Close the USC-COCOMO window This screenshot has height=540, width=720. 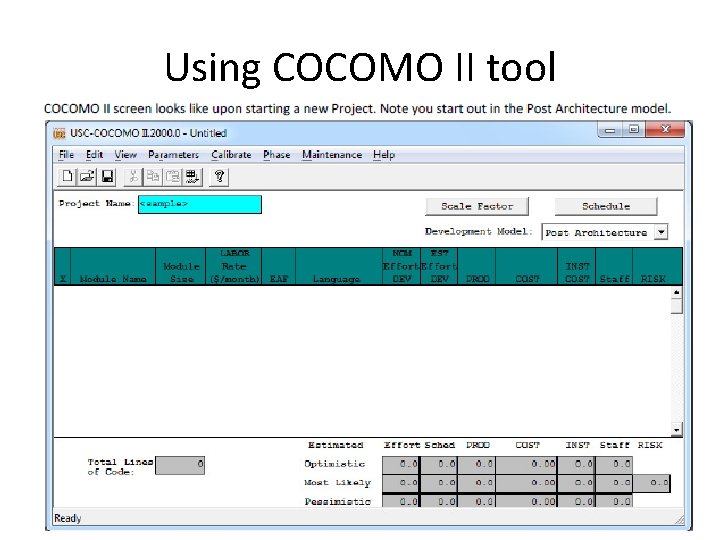665,129
